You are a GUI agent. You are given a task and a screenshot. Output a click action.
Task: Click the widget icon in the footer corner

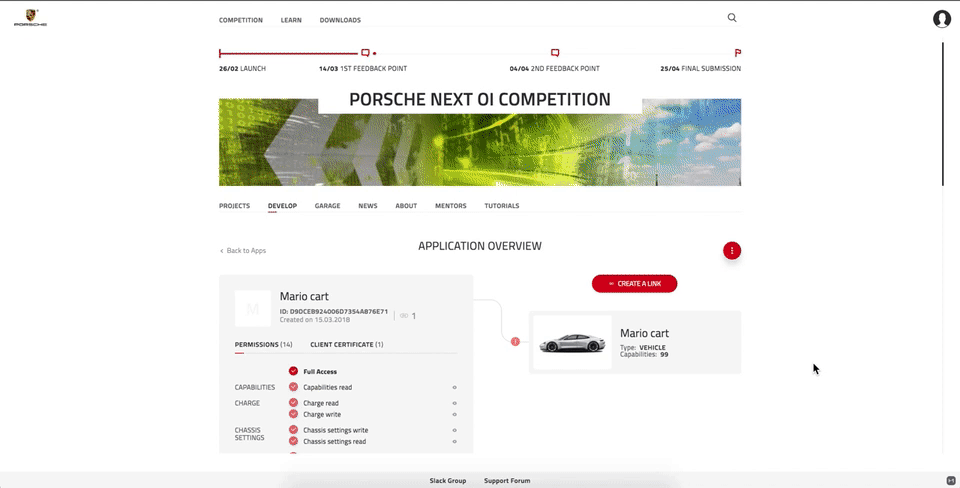pos(950,481)
